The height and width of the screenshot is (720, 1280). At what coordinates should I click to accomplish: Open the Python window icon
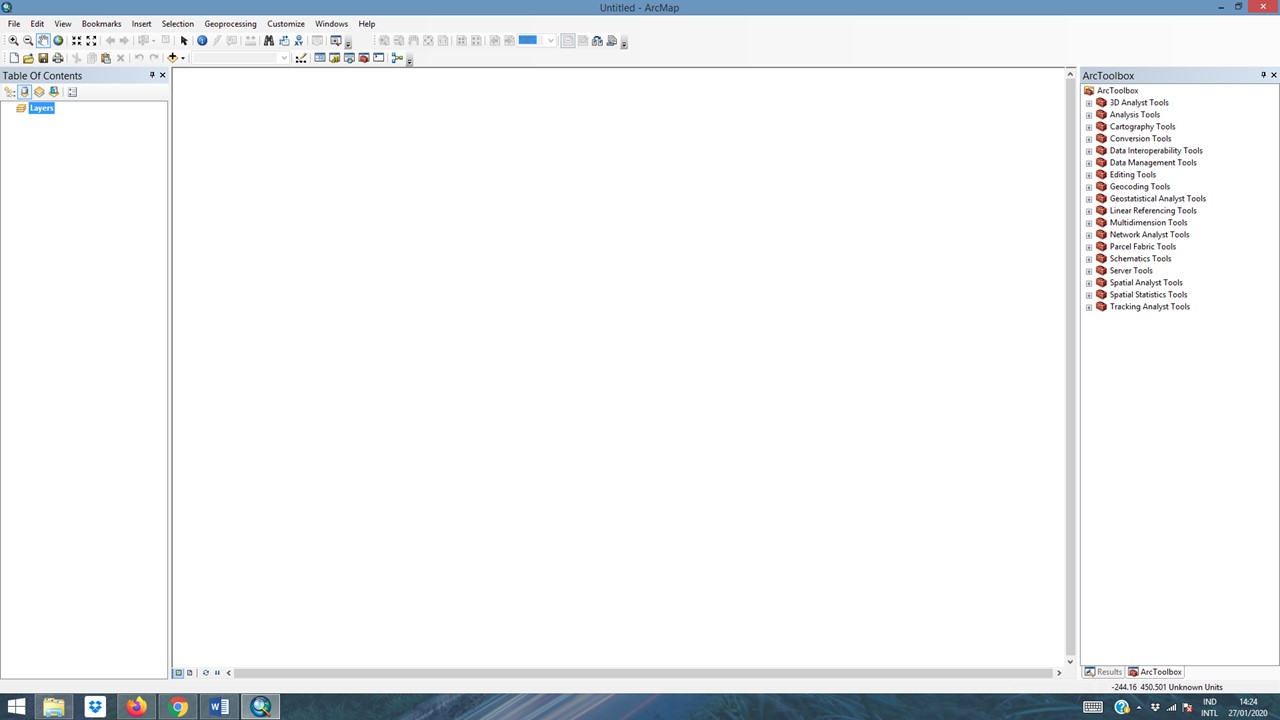click(378, 58)
